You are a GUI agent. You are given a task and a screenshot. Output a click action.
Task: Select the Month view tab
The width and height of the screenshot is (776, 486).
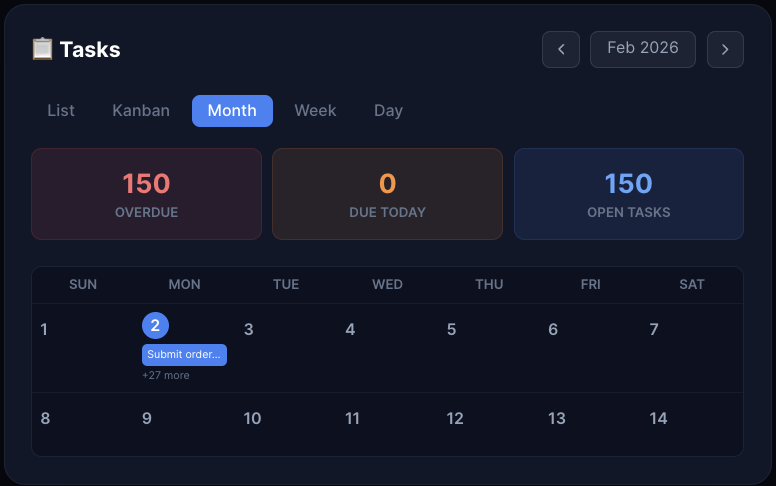tap(232, 111)
